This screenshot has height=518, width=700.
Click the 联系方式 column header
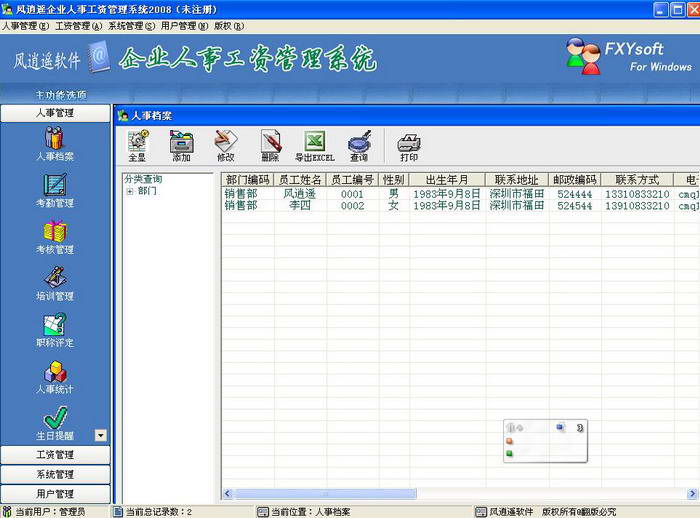637,180
